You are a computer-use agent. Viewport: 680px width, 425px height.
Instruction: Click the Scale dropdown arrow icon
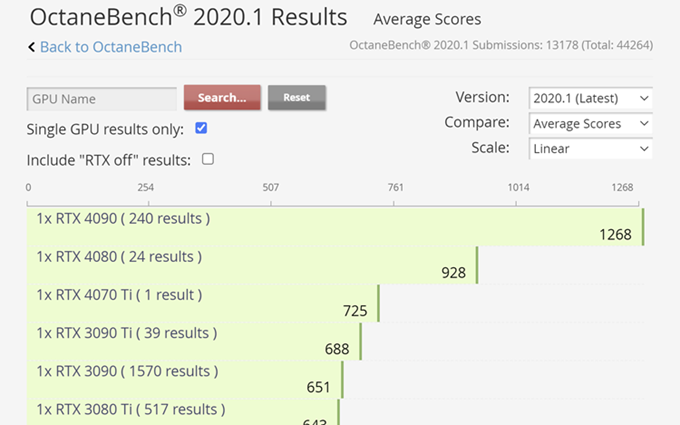[x=644, y=149]
